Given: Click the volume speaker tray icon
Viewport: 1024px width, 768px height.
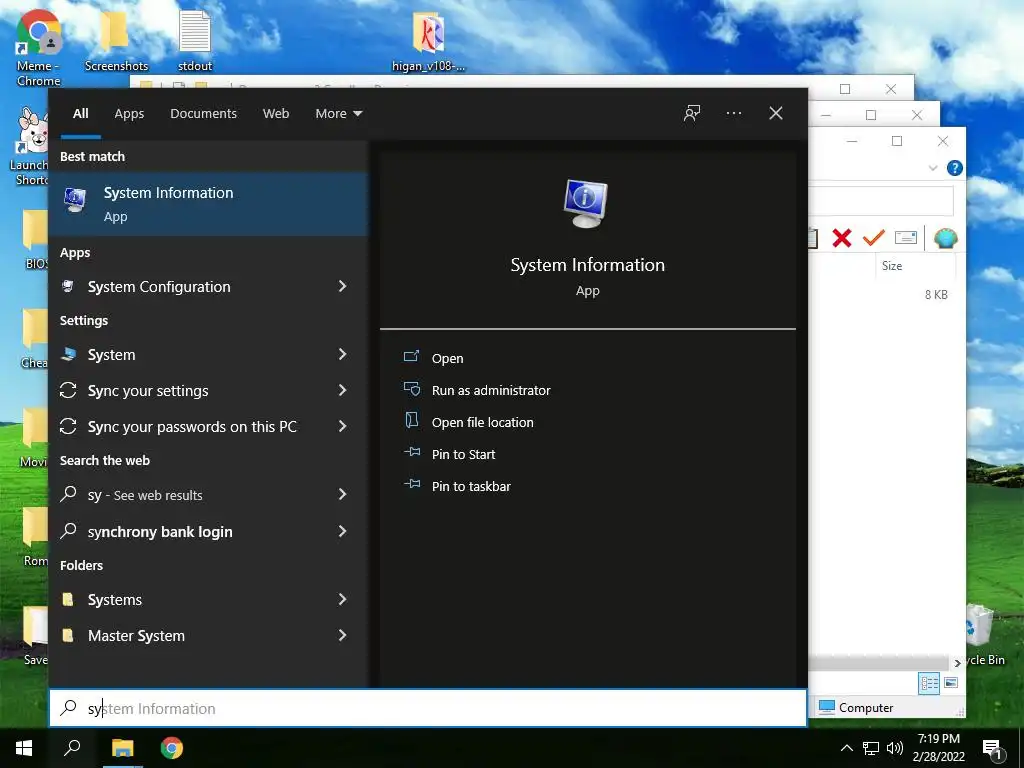Looking at the screenshot, I should coord(895,748).
